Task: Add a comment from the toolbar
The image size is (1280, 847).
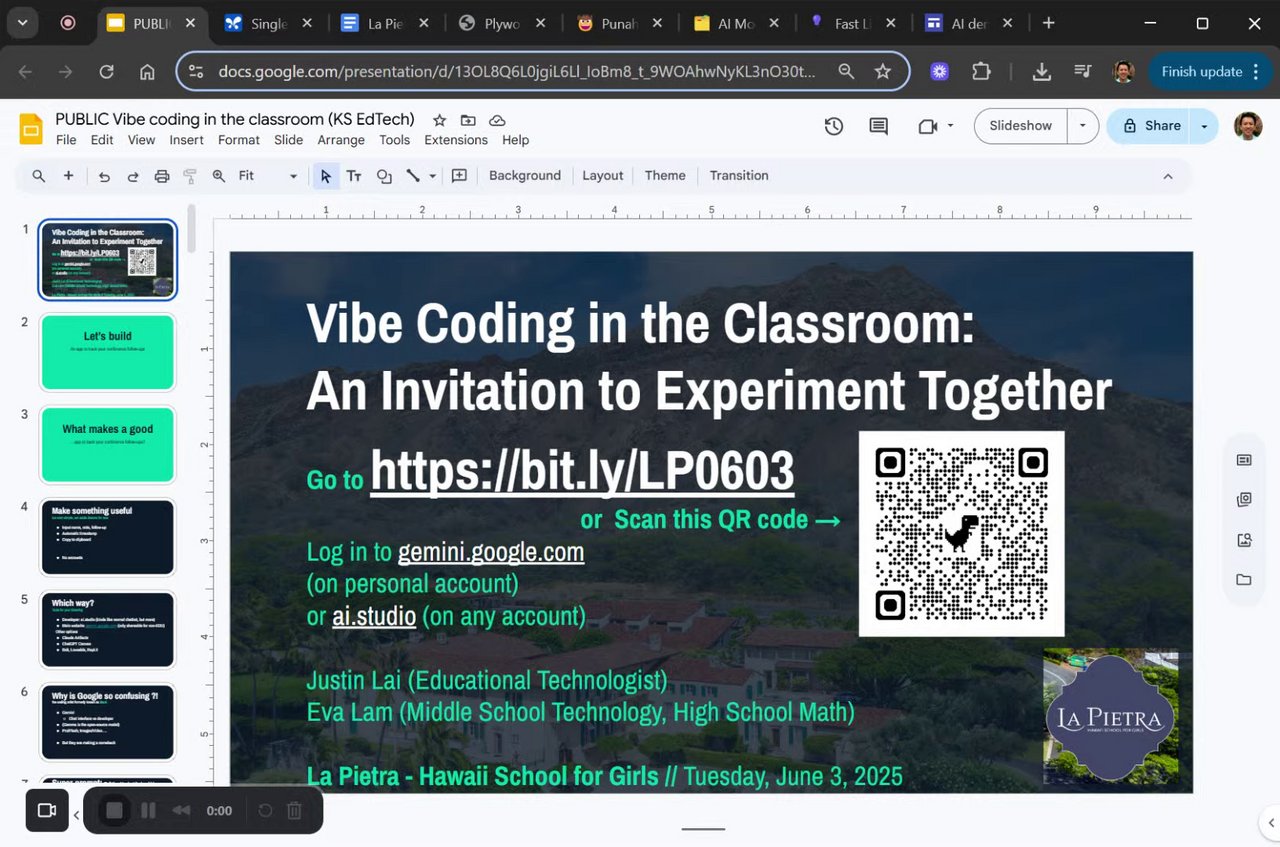Action: (x=459, y=176)
